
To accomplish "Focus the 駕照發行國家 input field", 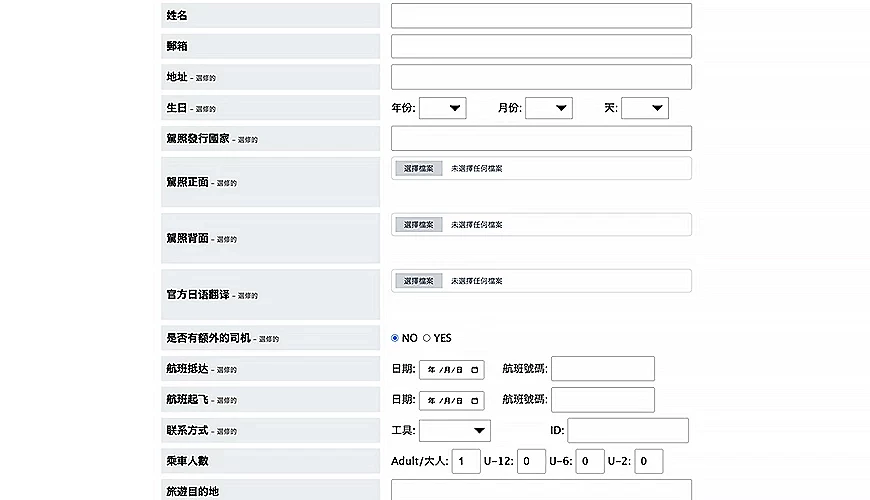I will tap(542, 138).
